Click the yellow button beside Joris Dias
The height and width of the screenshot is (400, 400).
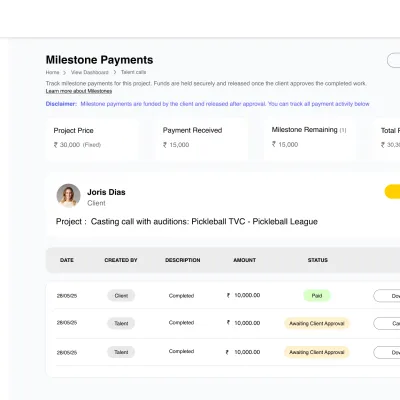coord(392,192)
